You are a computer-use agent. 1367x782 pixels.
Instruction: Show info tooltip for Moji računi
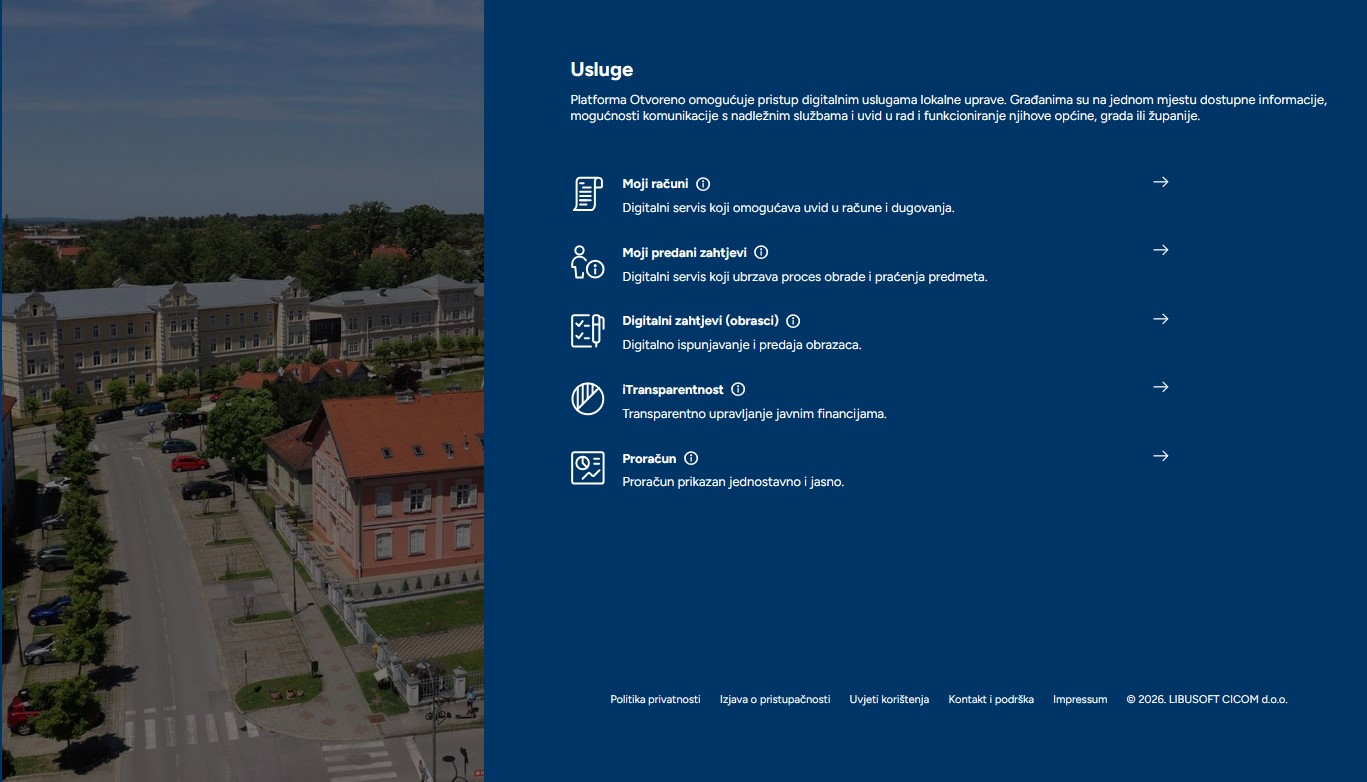point(703,184)
